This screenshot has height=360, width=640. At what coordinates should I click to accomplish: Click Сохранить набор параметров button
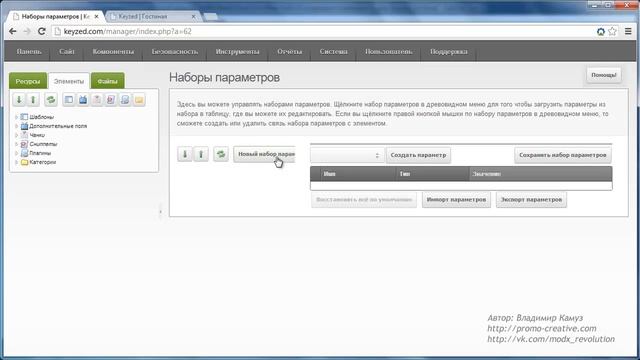[x=563, y=155]
